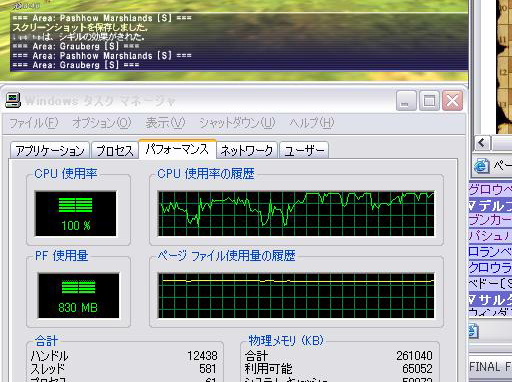512x382 pixels.
Task: Open the パシュハ link in browser list
Action: 490,236
